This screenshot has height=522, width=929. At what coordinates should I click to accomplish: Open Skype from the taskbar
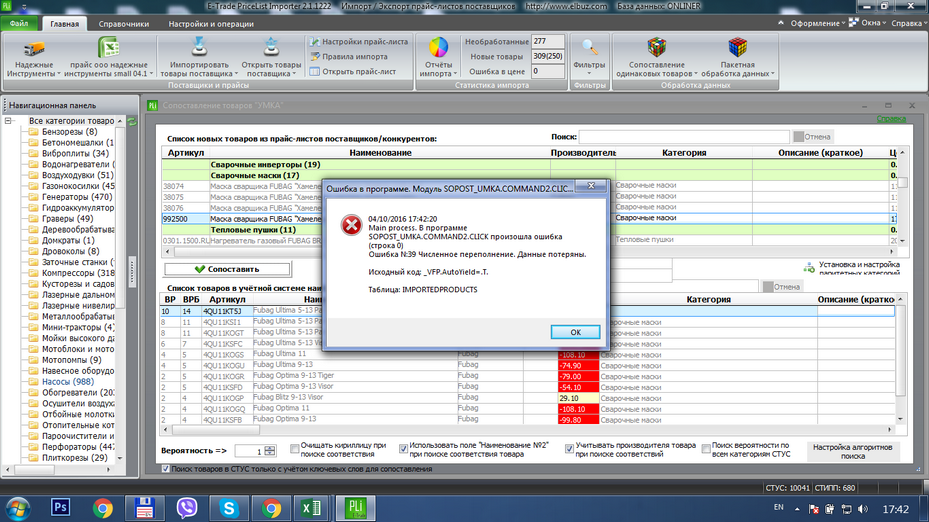tap(229, 508)
